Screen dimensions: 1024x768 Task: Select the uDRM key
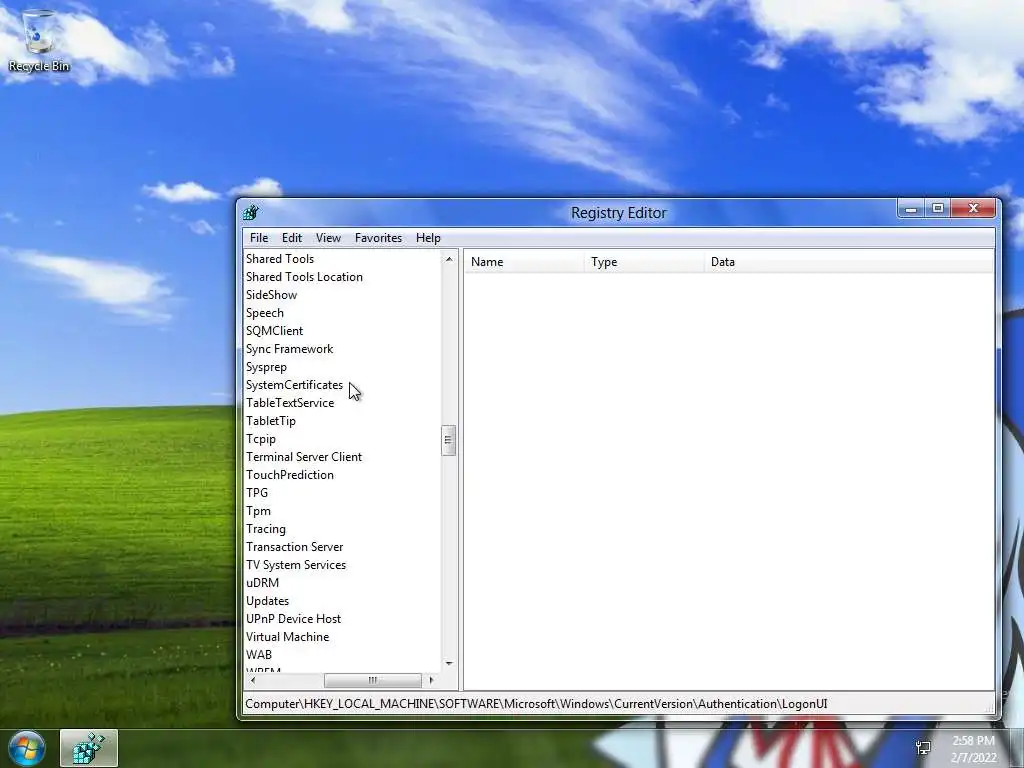click(x=263, y=583)
